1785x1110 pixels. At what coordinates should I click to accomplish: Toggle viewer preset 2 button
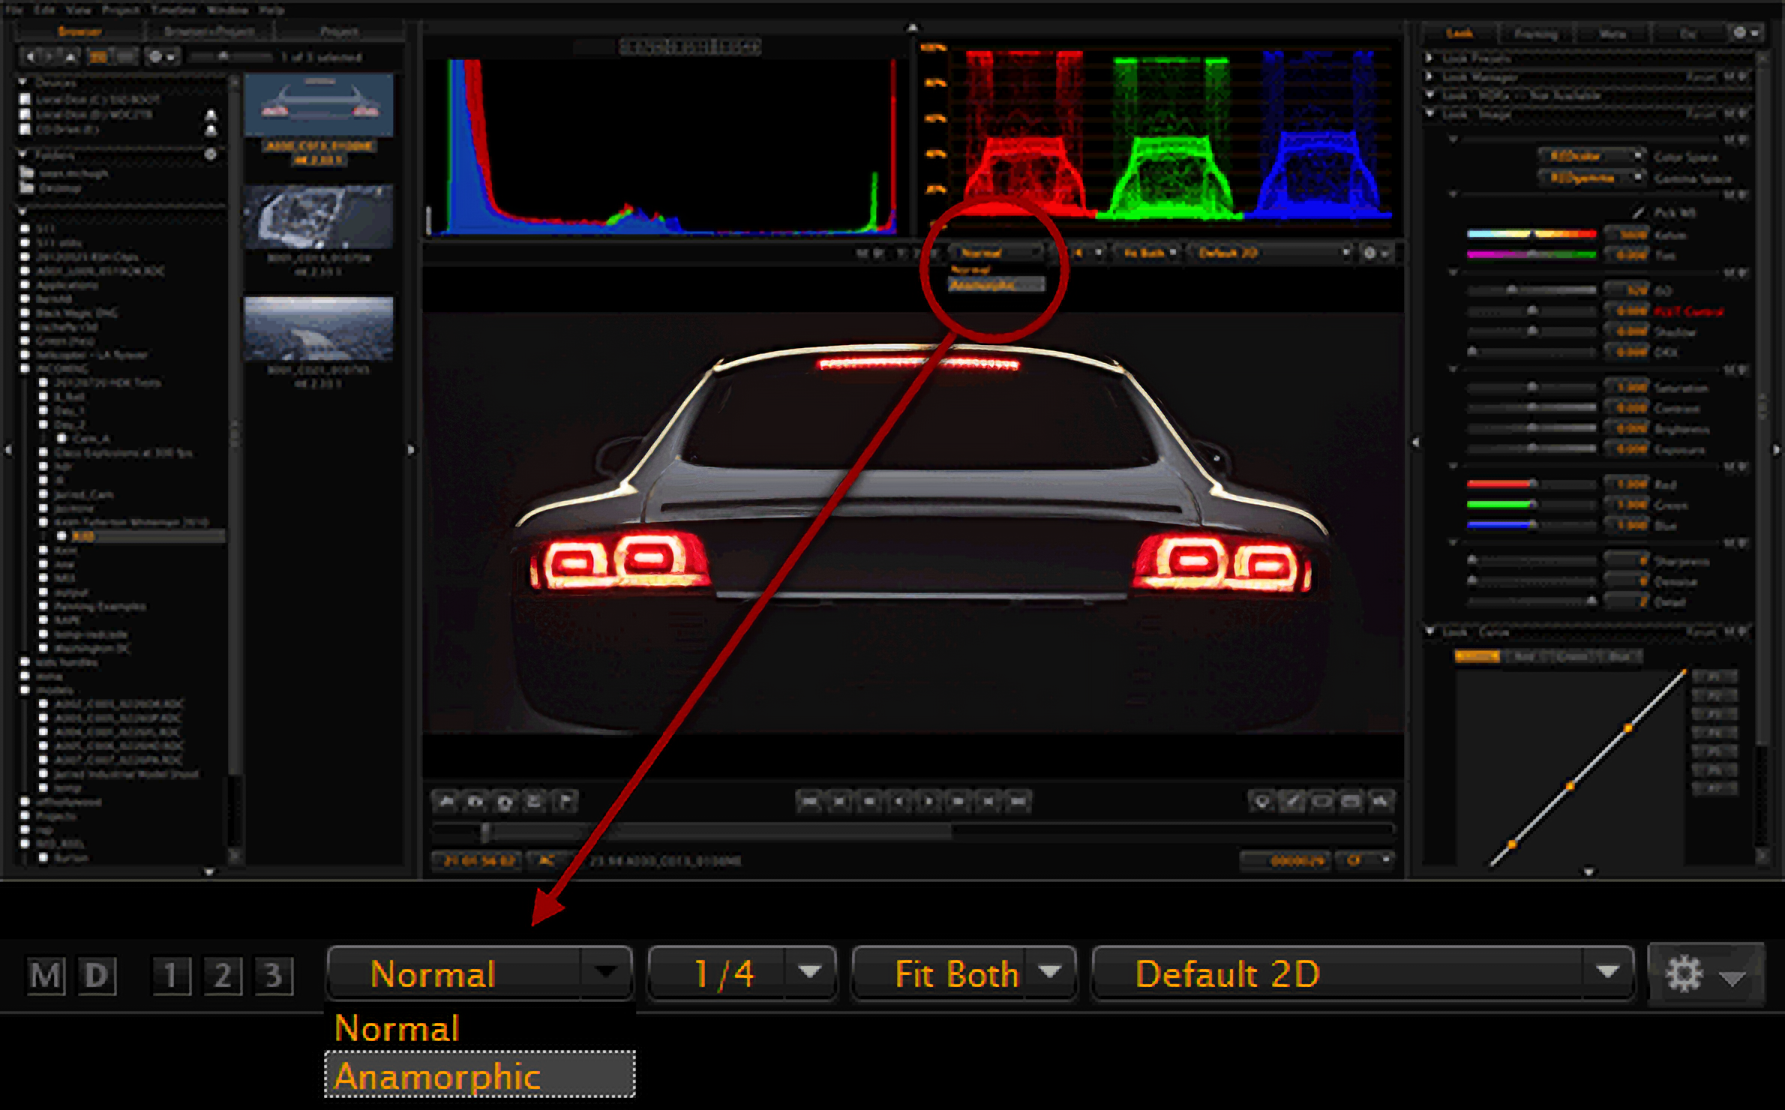pos(222,975)
